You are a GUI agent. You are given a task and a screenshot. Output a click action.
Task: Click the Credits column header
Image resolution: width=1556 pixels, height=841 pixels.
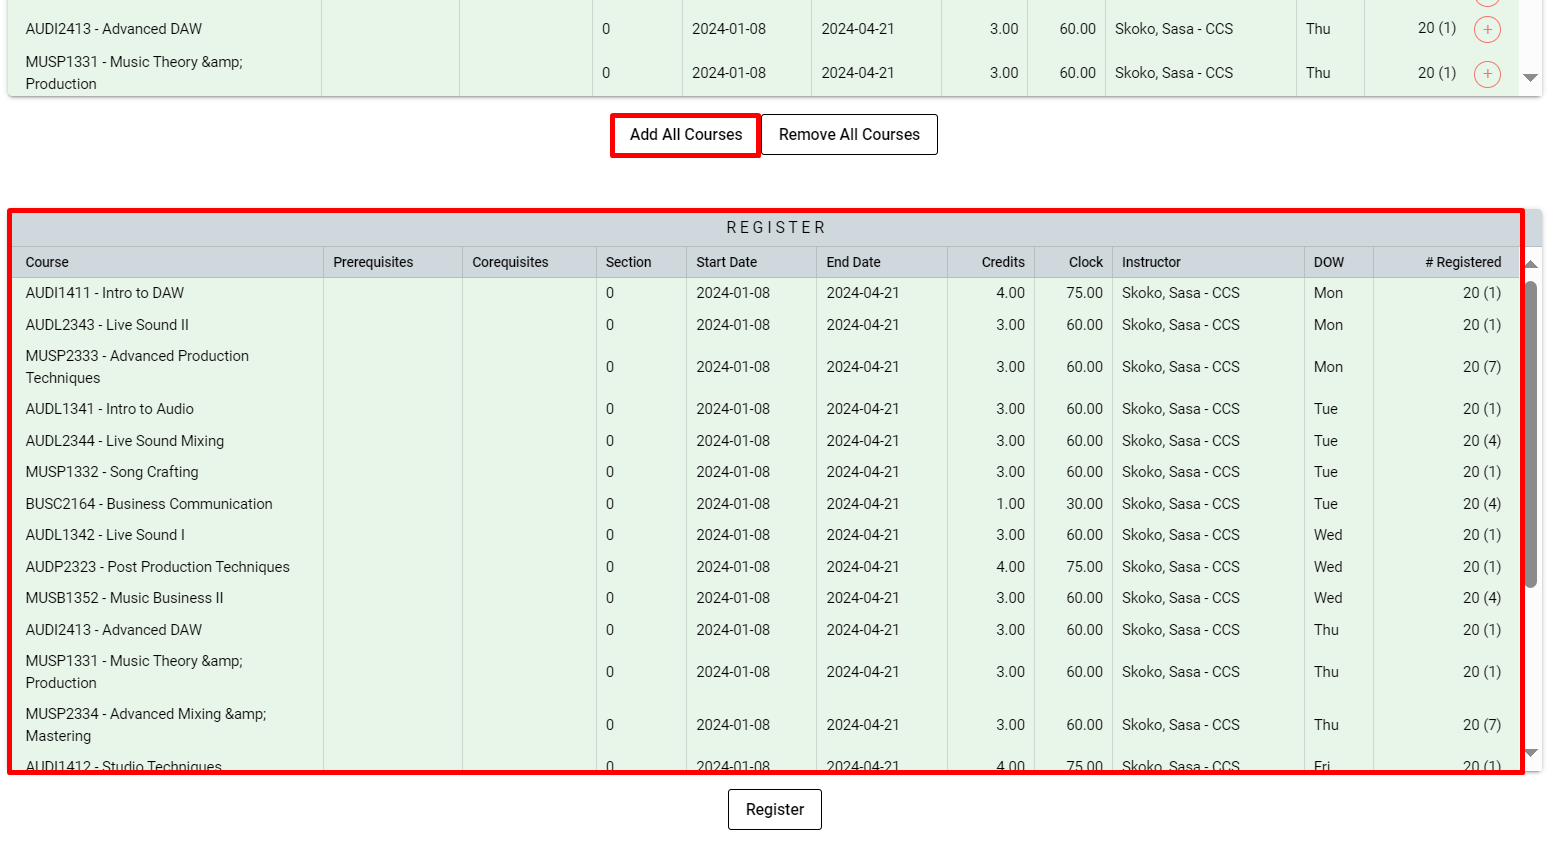click(1002, 262)
